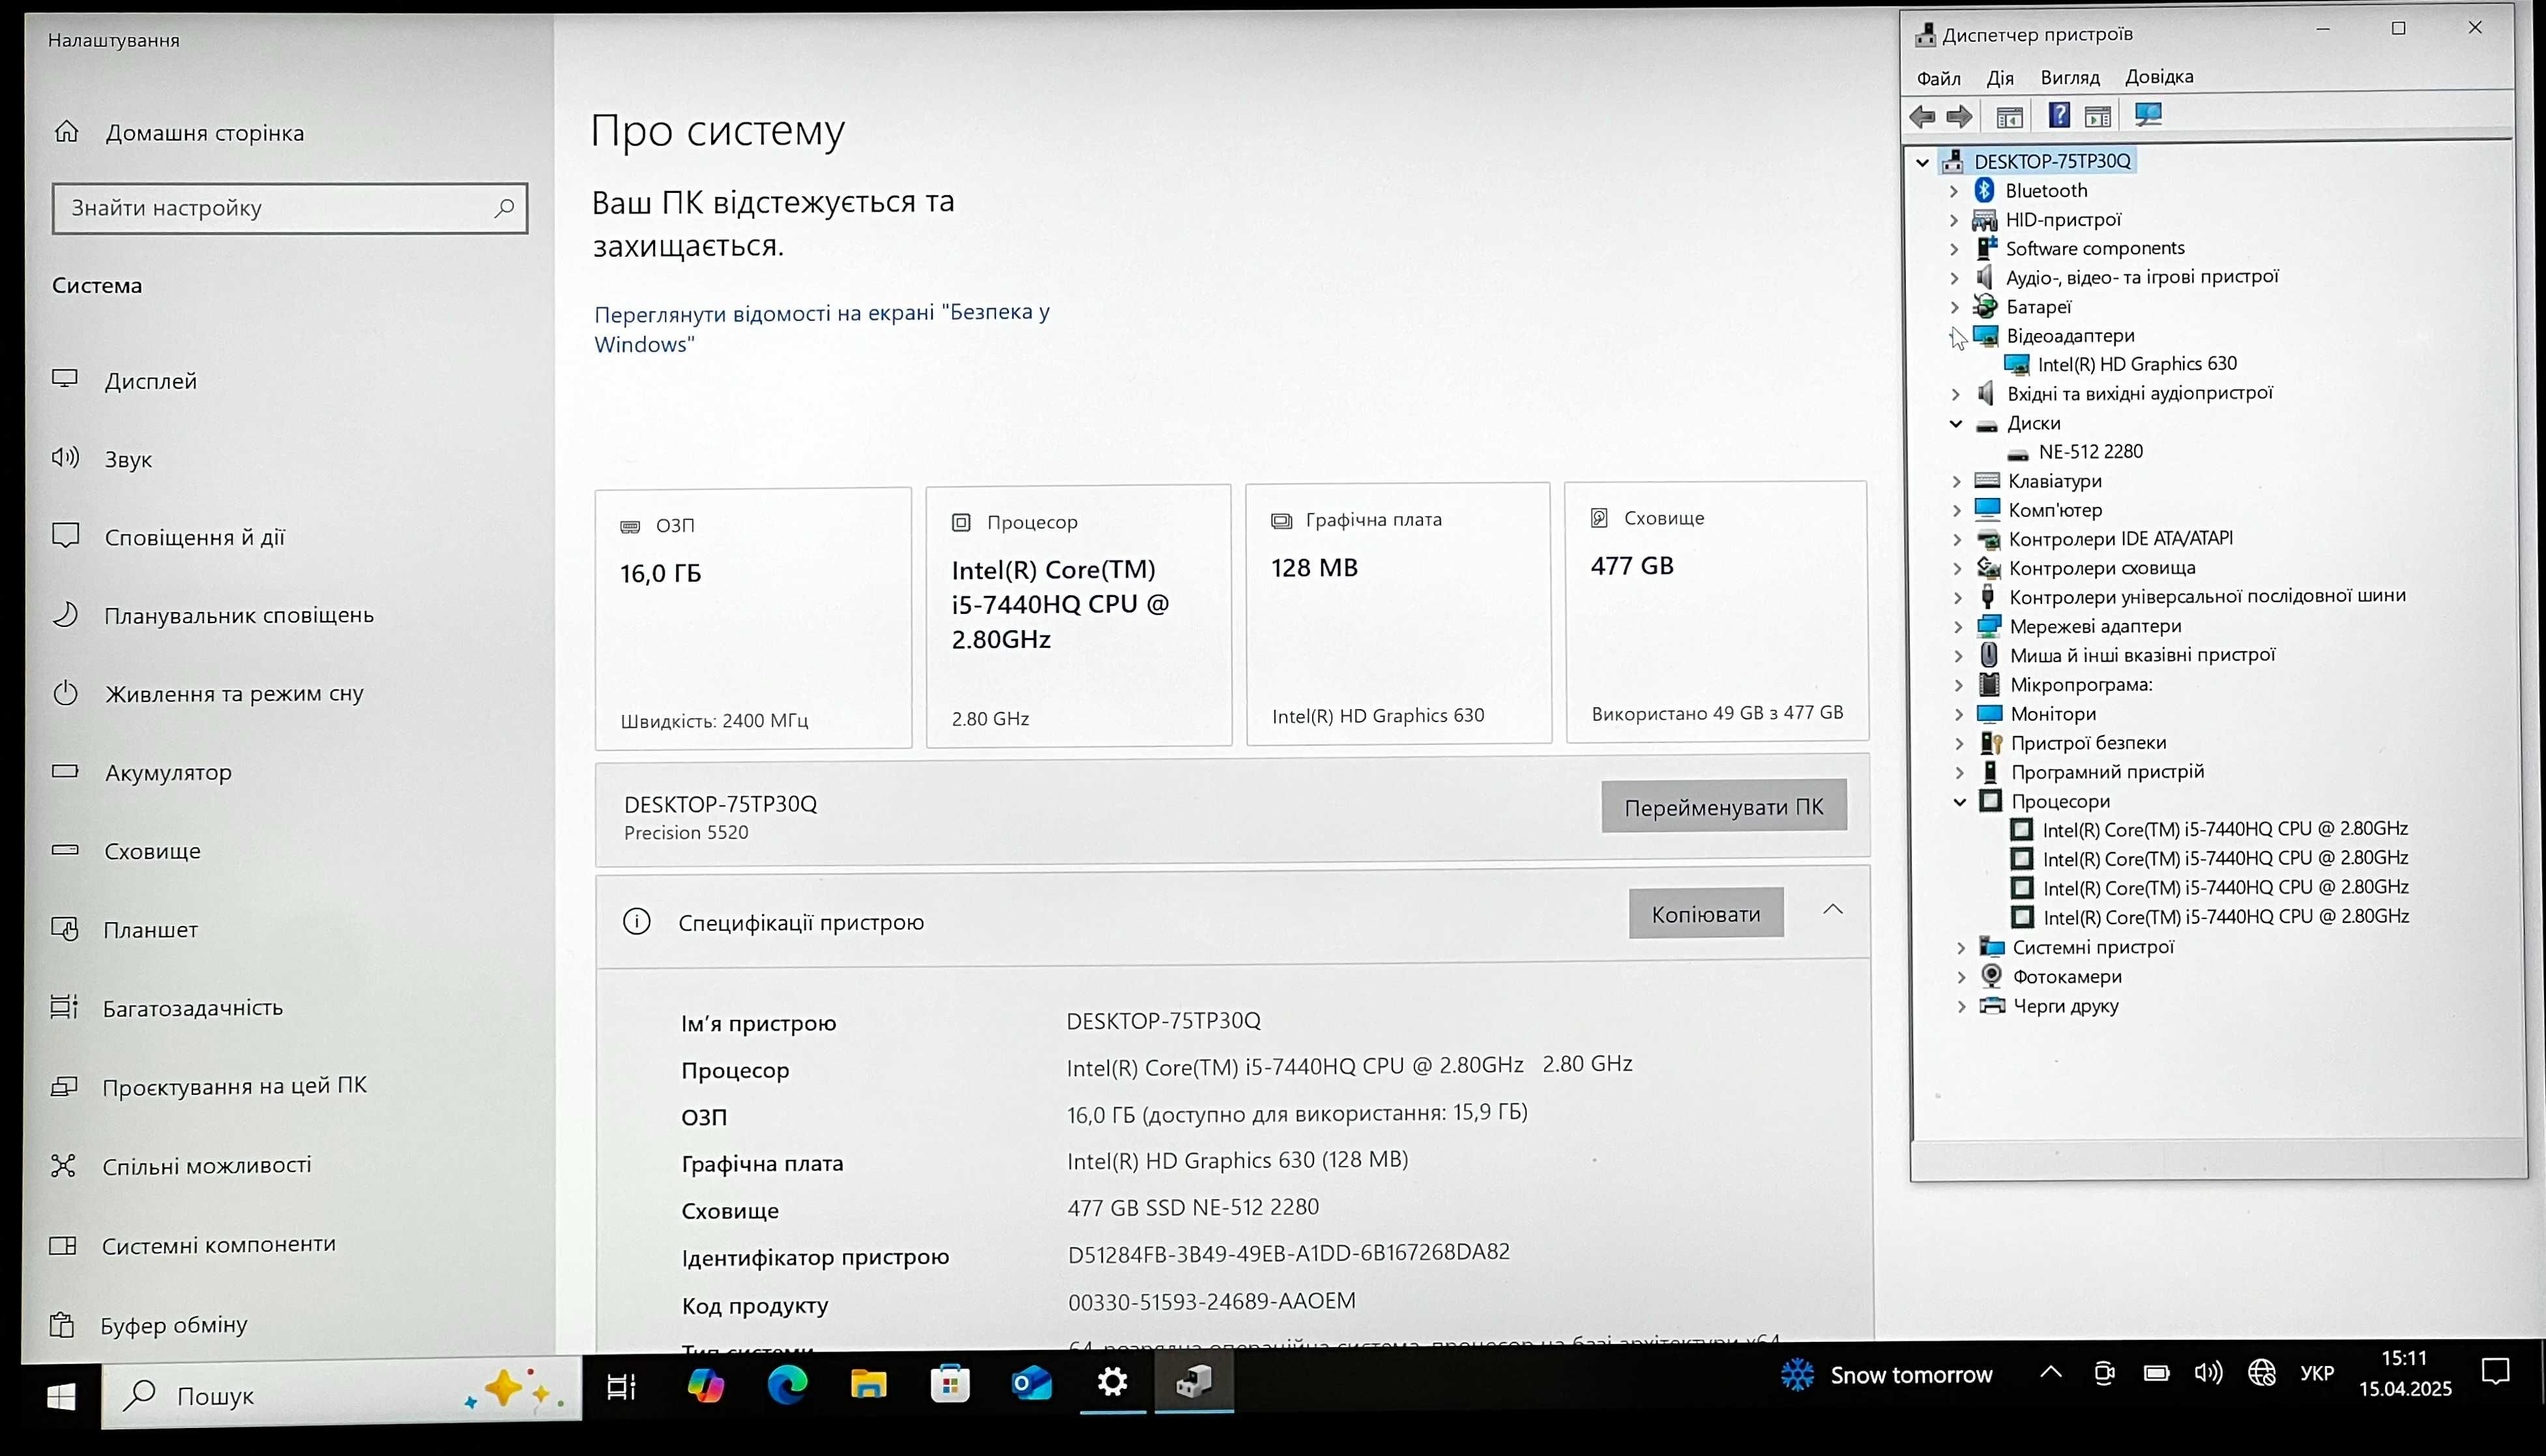2546x1456 pixels.
Task: Collapse the Специфікації пристрою section
Action: [x=1832, y=910]
